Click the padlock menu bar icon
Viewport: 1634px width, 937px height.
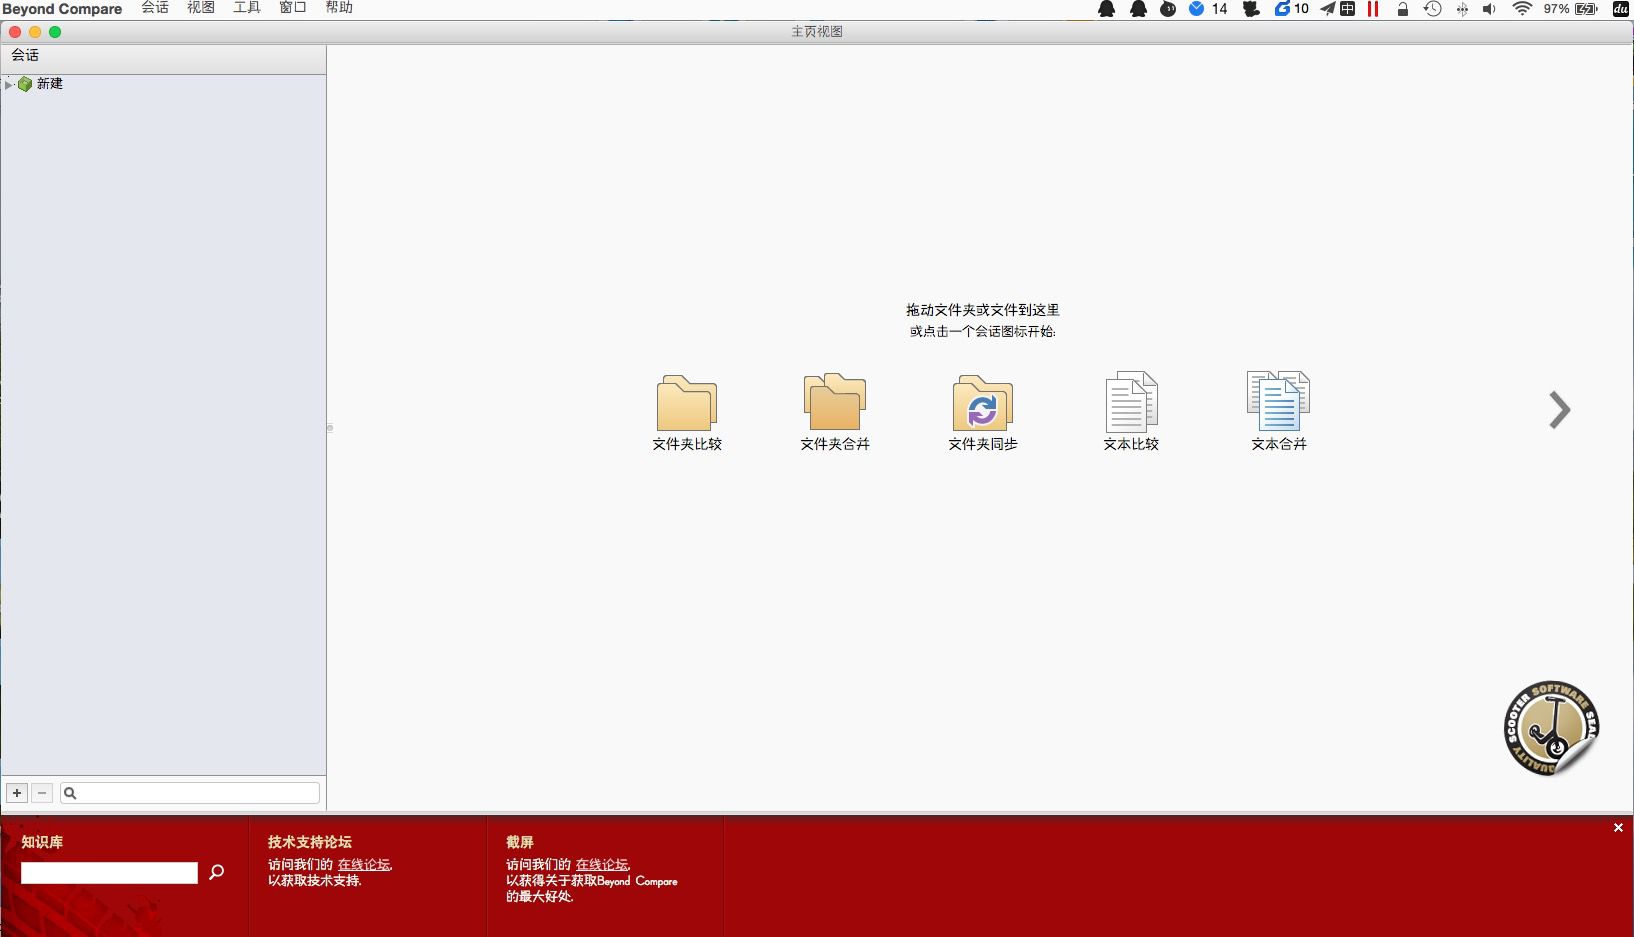1403,9
